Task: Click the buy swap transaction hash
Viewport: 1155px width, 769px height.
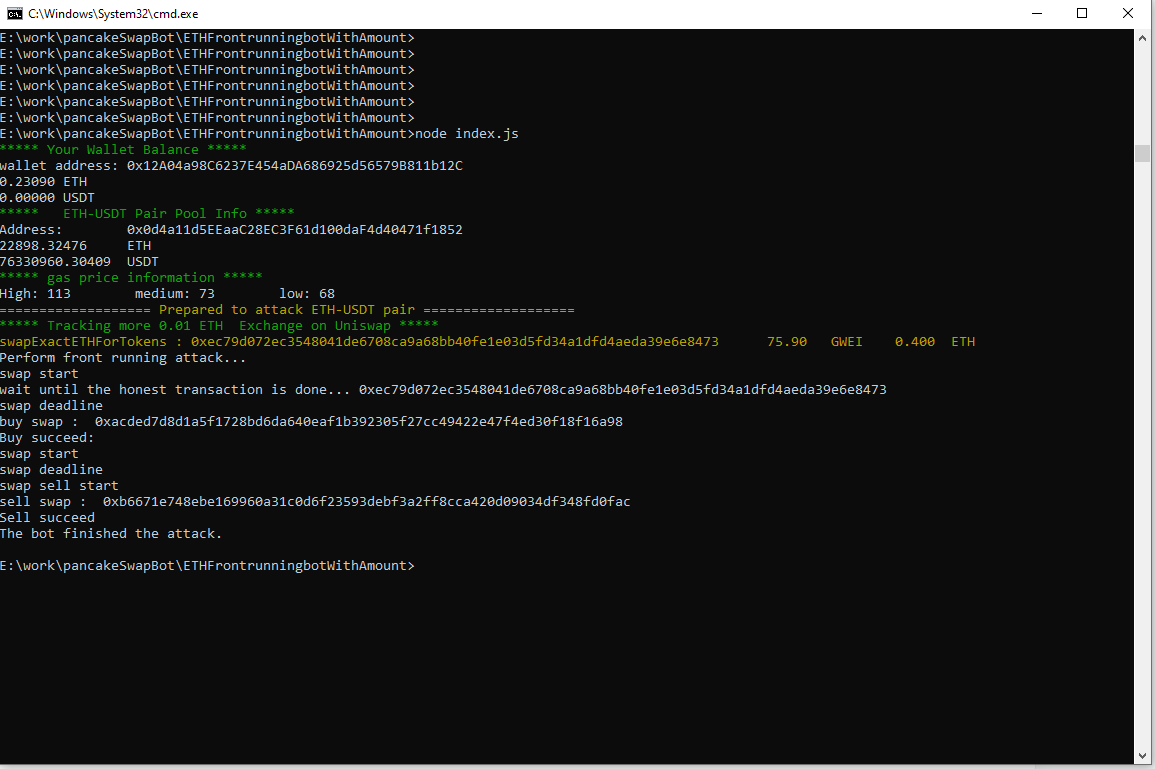Action: coord(358,422)
